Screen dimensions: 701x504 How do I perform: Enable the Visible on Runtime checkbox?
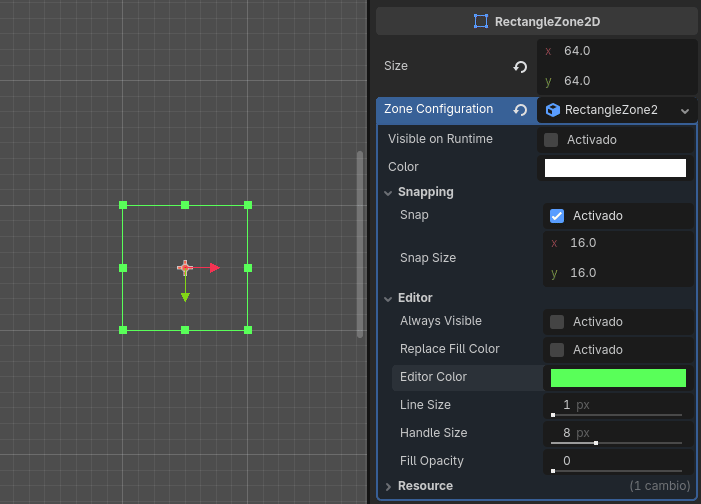tap(551, 140)
